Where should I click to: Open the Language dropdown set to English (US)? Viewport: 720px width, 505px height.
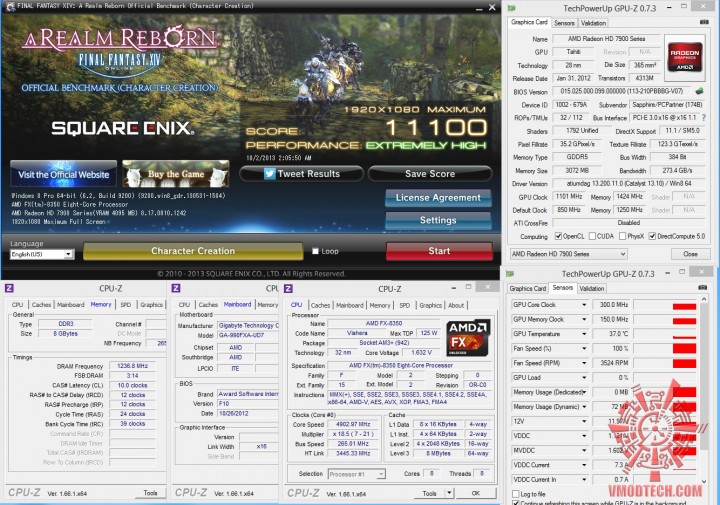[42, 254]
